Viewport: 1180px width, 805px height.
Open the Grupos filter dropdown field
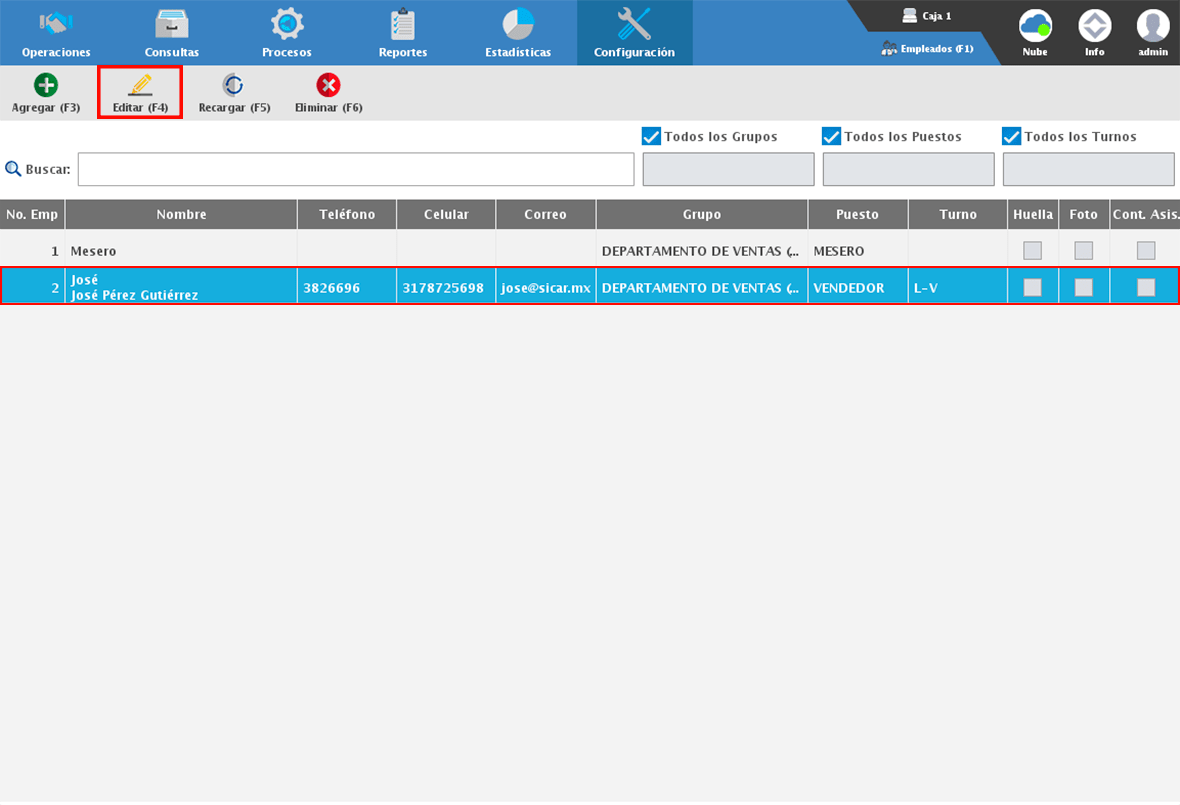pyautogui.click(x=728, y=170)
